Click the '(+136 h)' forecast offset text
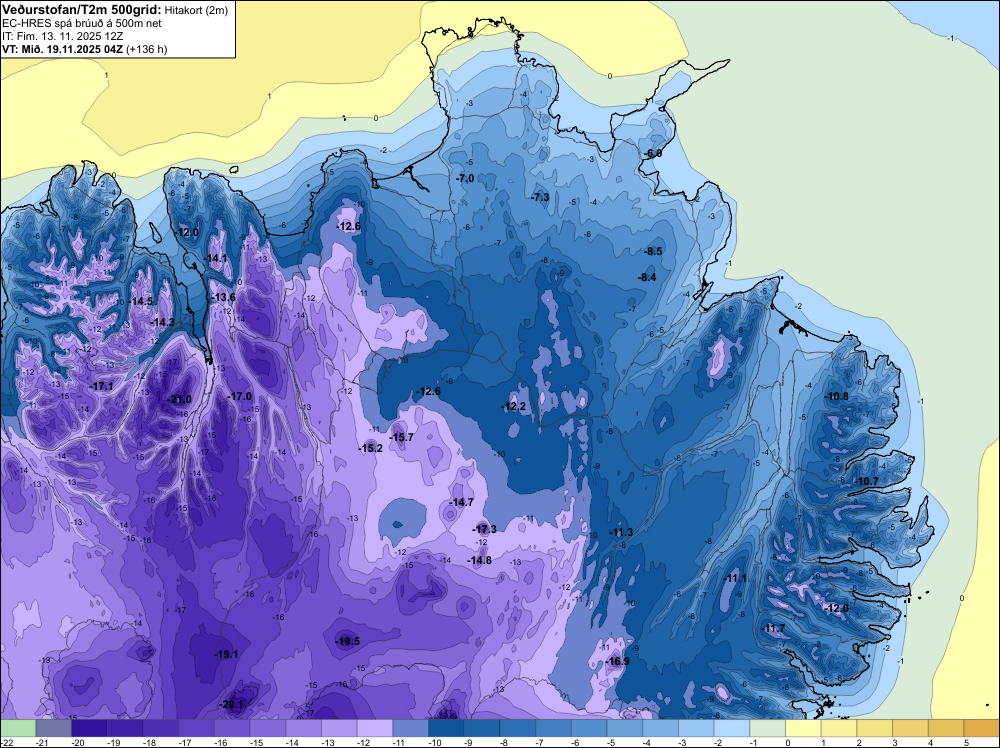Viewport: 1000px width, 748px height. [x=147, y=49]
